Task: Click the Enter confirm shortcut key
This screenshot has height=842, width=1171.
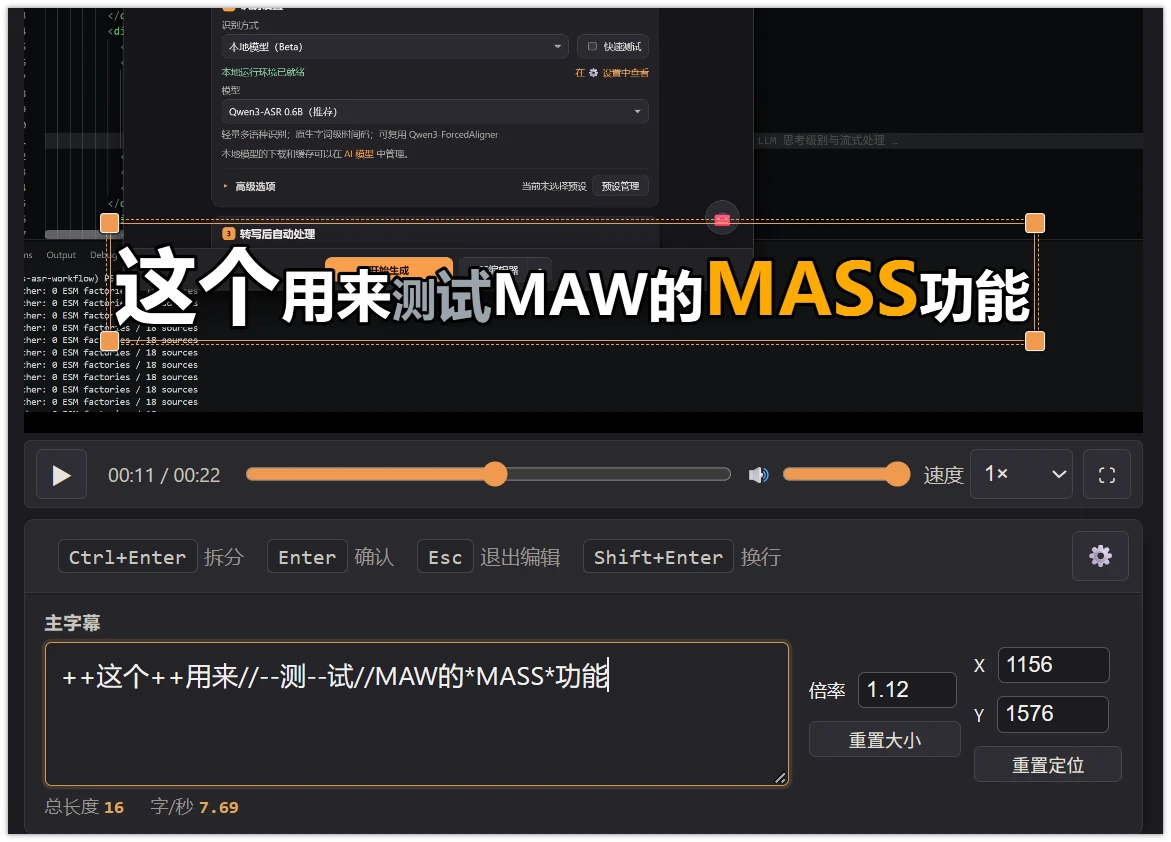Action: [x=307, y=557]
